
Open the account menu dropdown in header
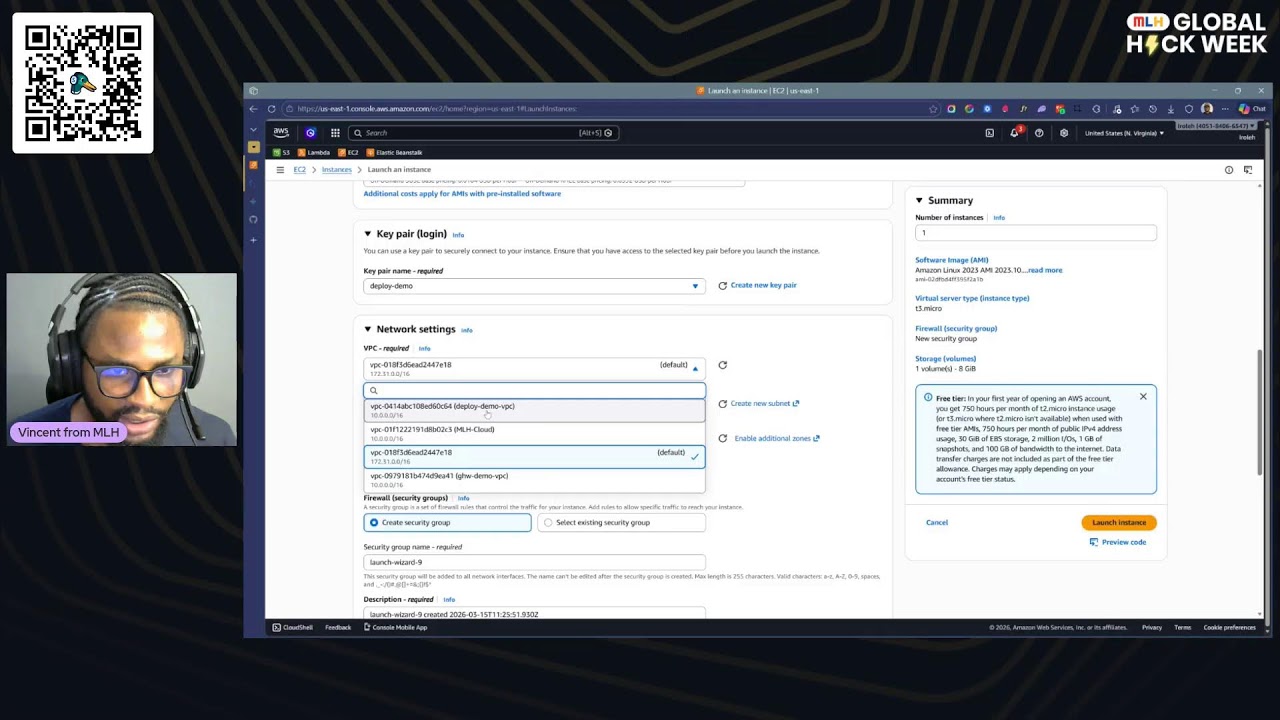(x=1214, y=127)
